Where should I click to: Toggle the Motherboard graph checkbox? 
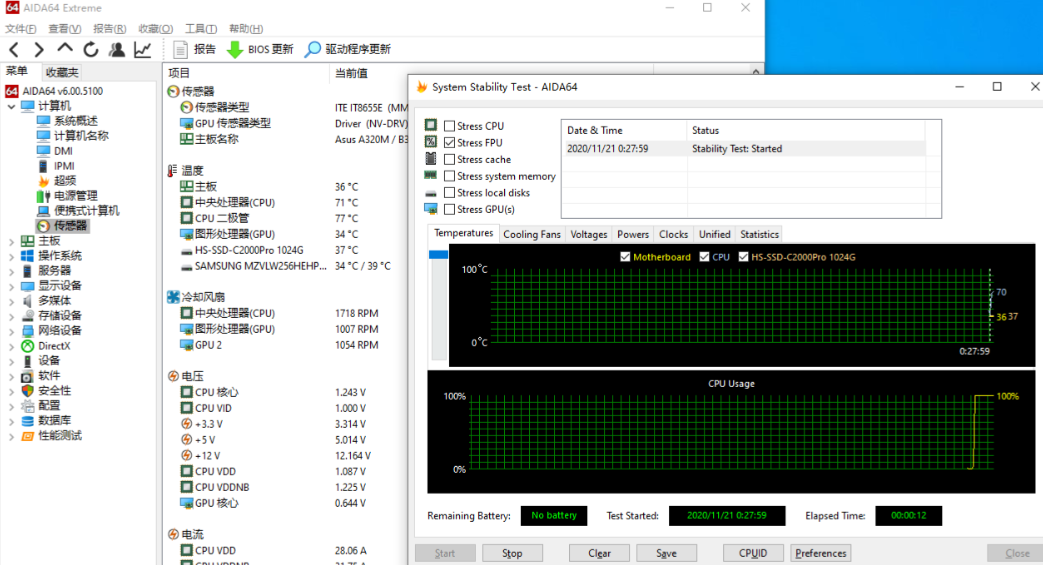(x=625, y=257)
